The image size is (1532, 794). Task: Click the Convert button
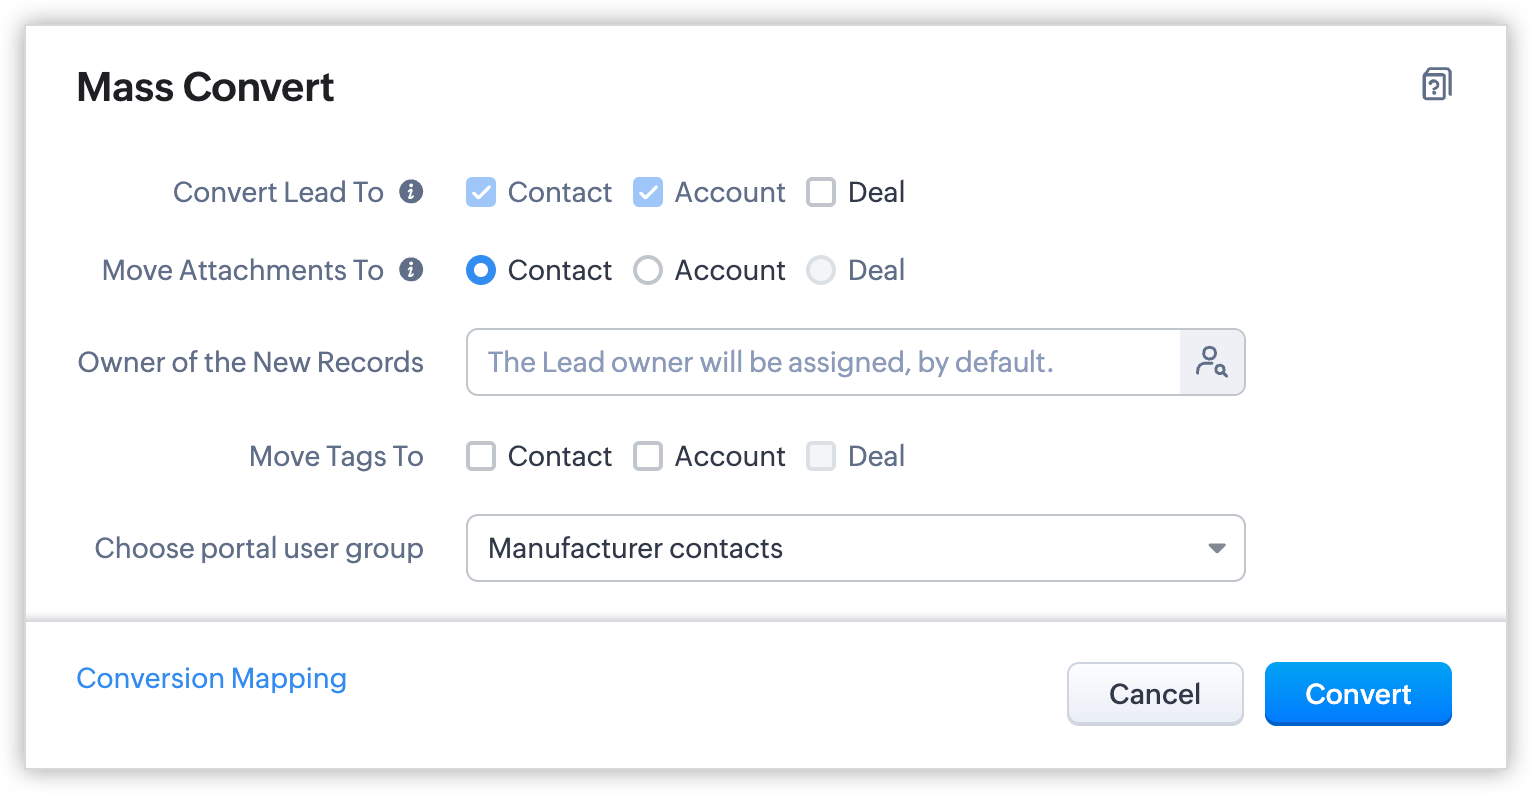1357,694
